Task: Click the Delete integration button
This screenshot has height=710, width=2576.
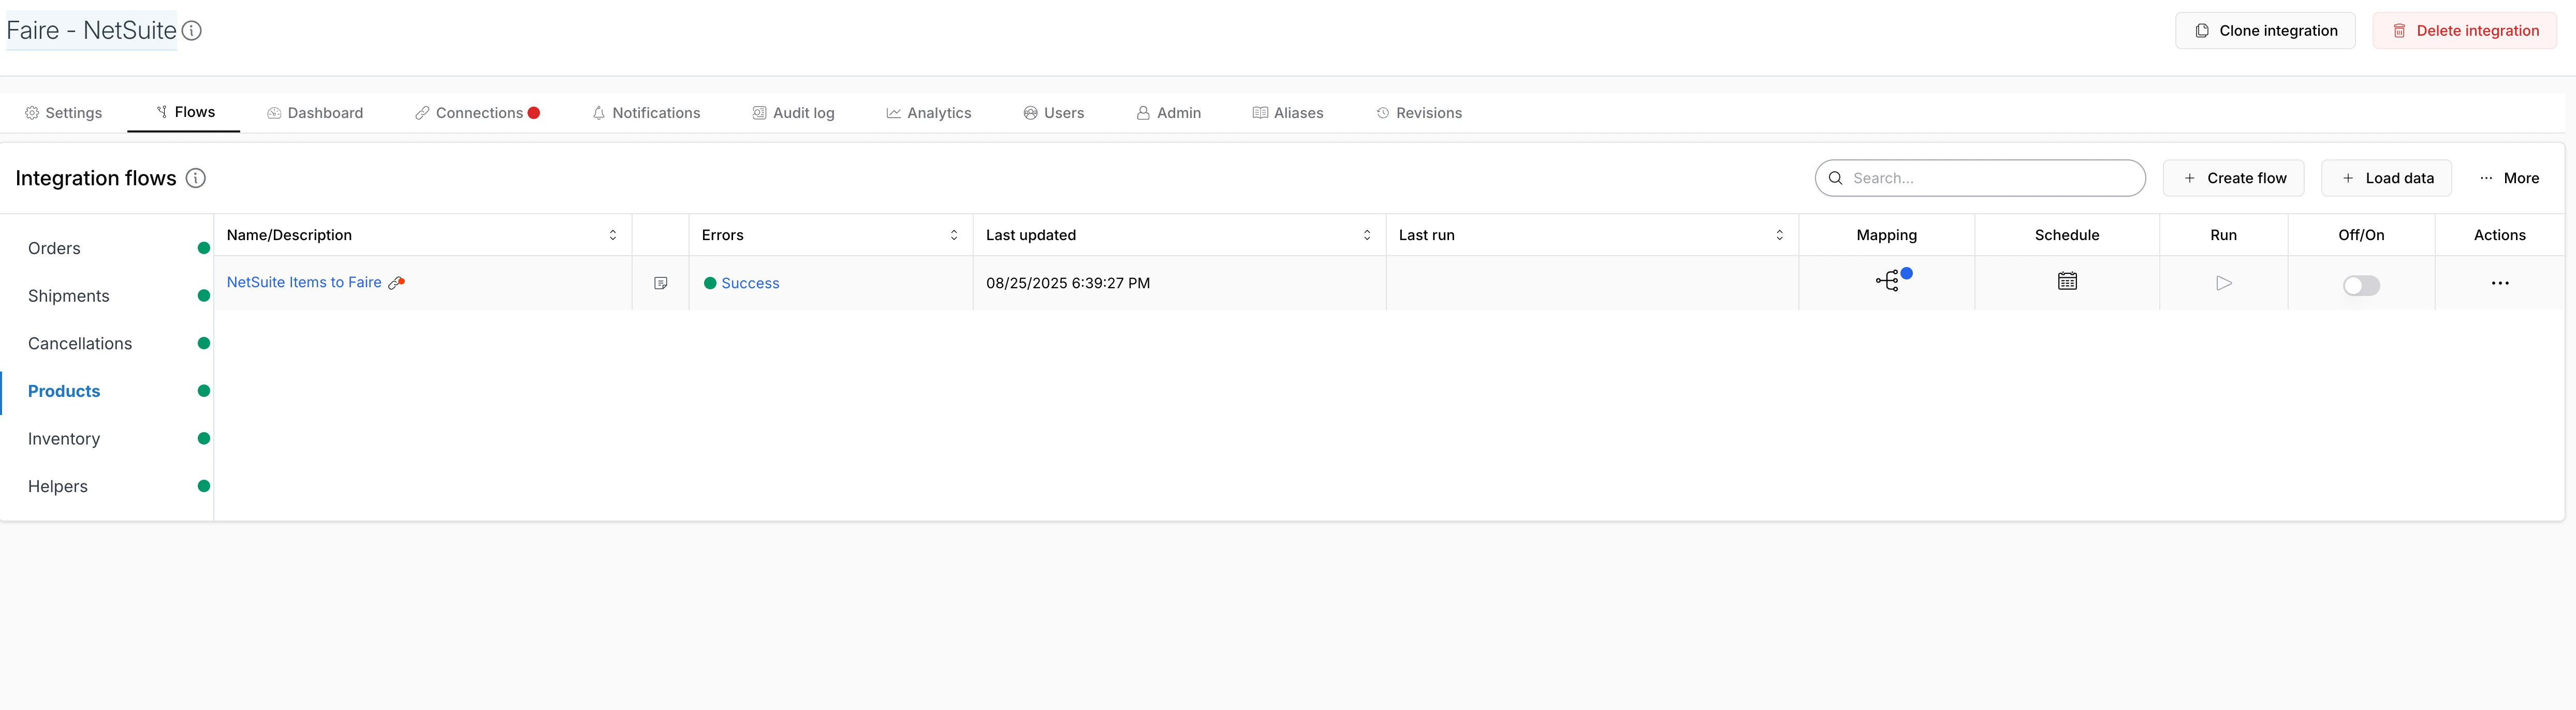Action: click(x=2464, y=31)
